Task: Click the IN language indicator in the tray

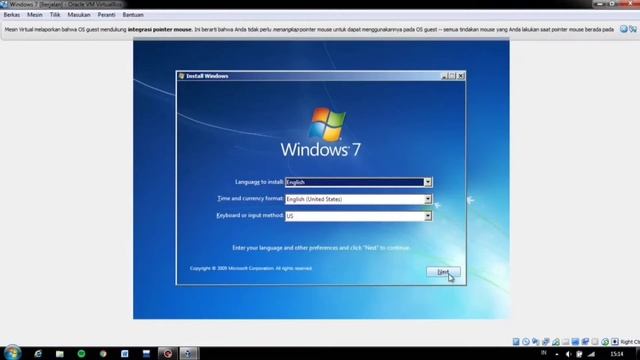Action: pyautogui.click(x=544, y=353)
